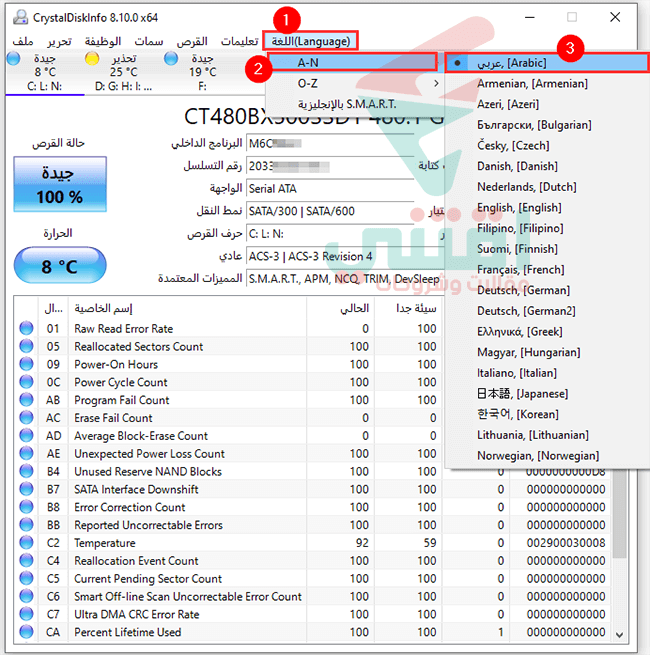Choose Greek from the language list
This screenshot has width=650, height=655.
click(x=547, y=332)
